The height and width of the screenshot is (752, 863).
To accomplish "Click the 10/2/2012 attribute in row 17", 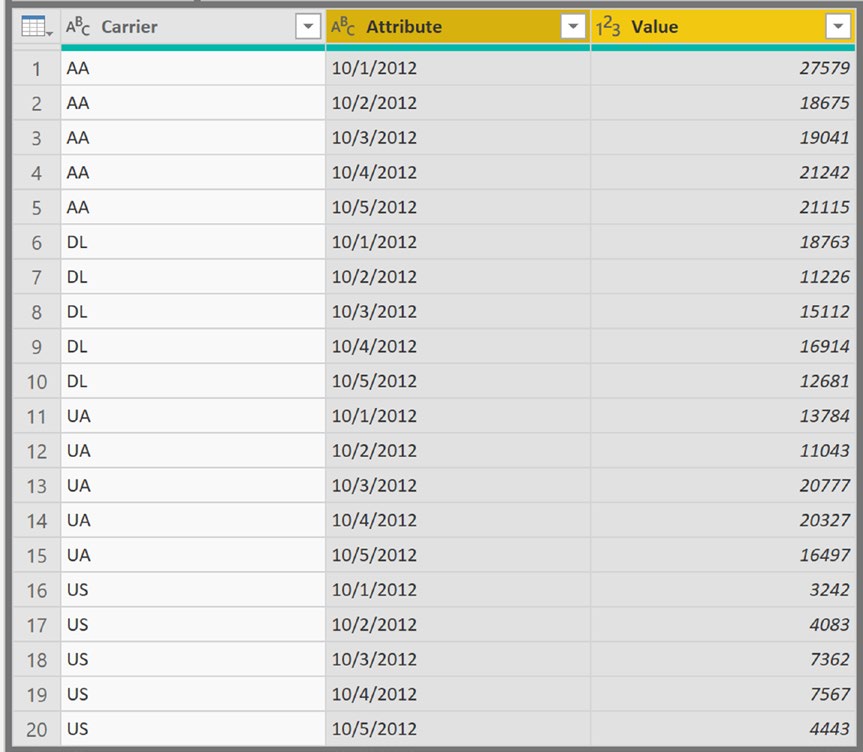I will pyautogui.click(x=458, y=625).
